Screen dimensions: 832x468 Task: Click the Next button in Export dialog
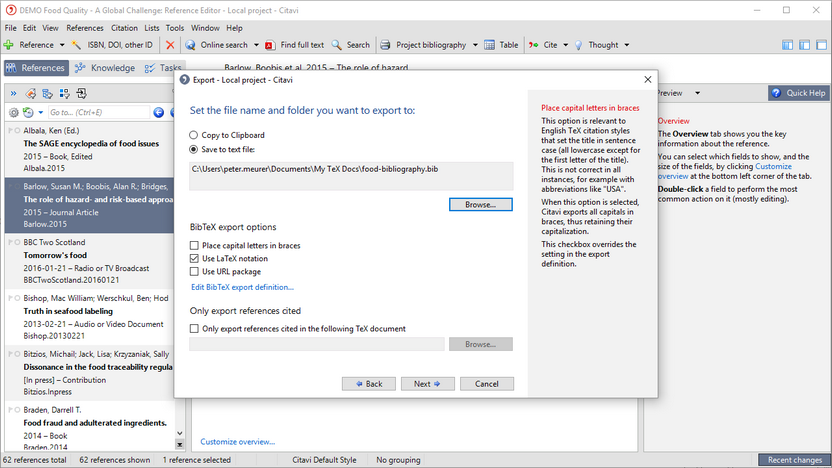pyautogui.click(x=428, y=384)
